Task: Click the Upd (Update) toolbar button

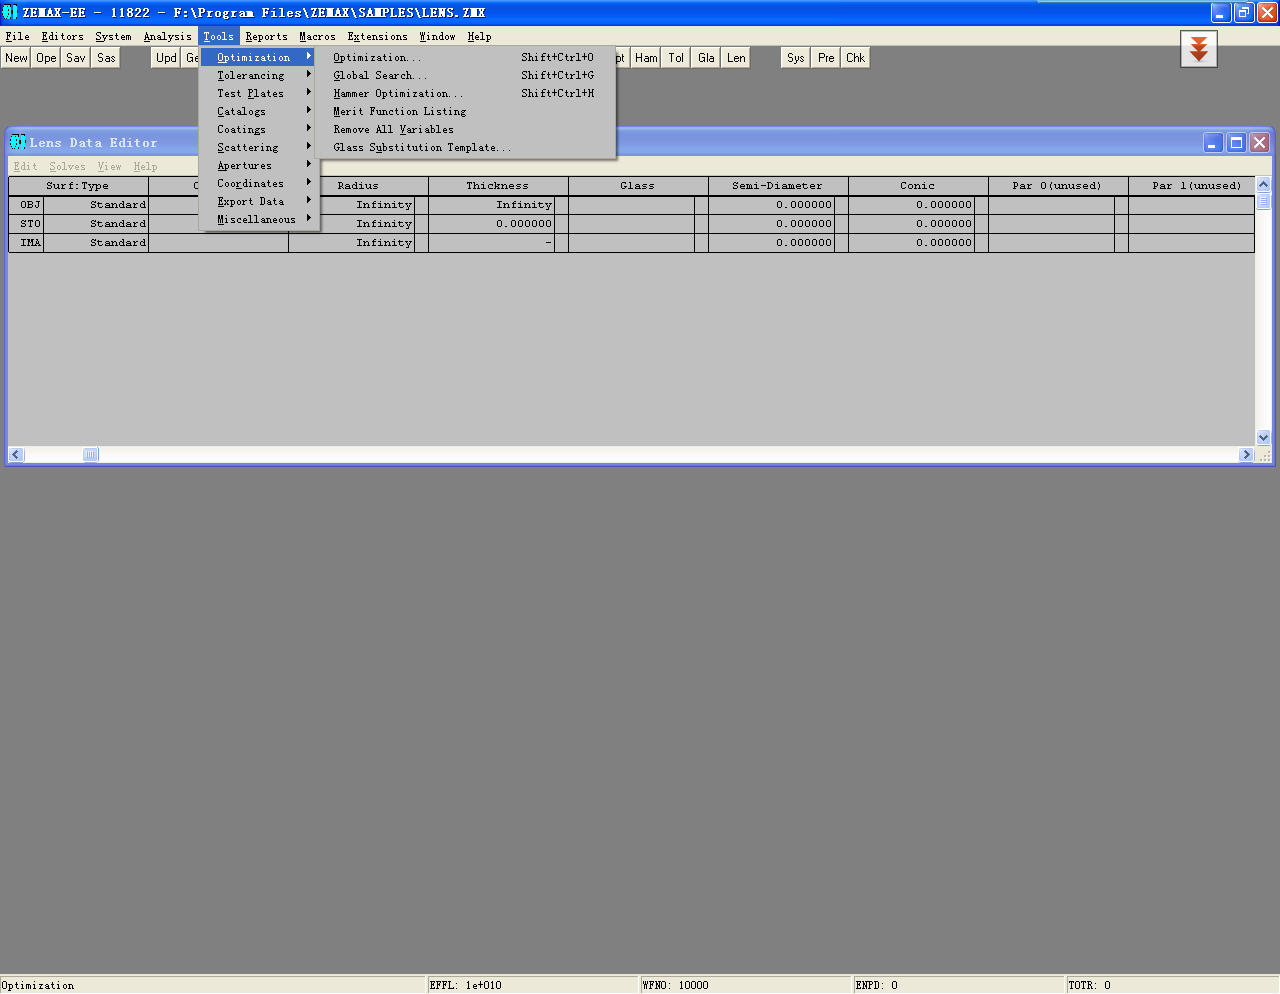Action: point(166,58)
